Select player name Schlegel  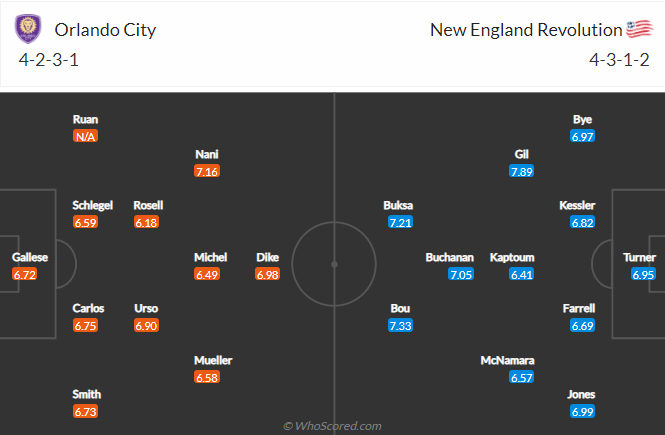pyautogui.click(x=92, y=205)
